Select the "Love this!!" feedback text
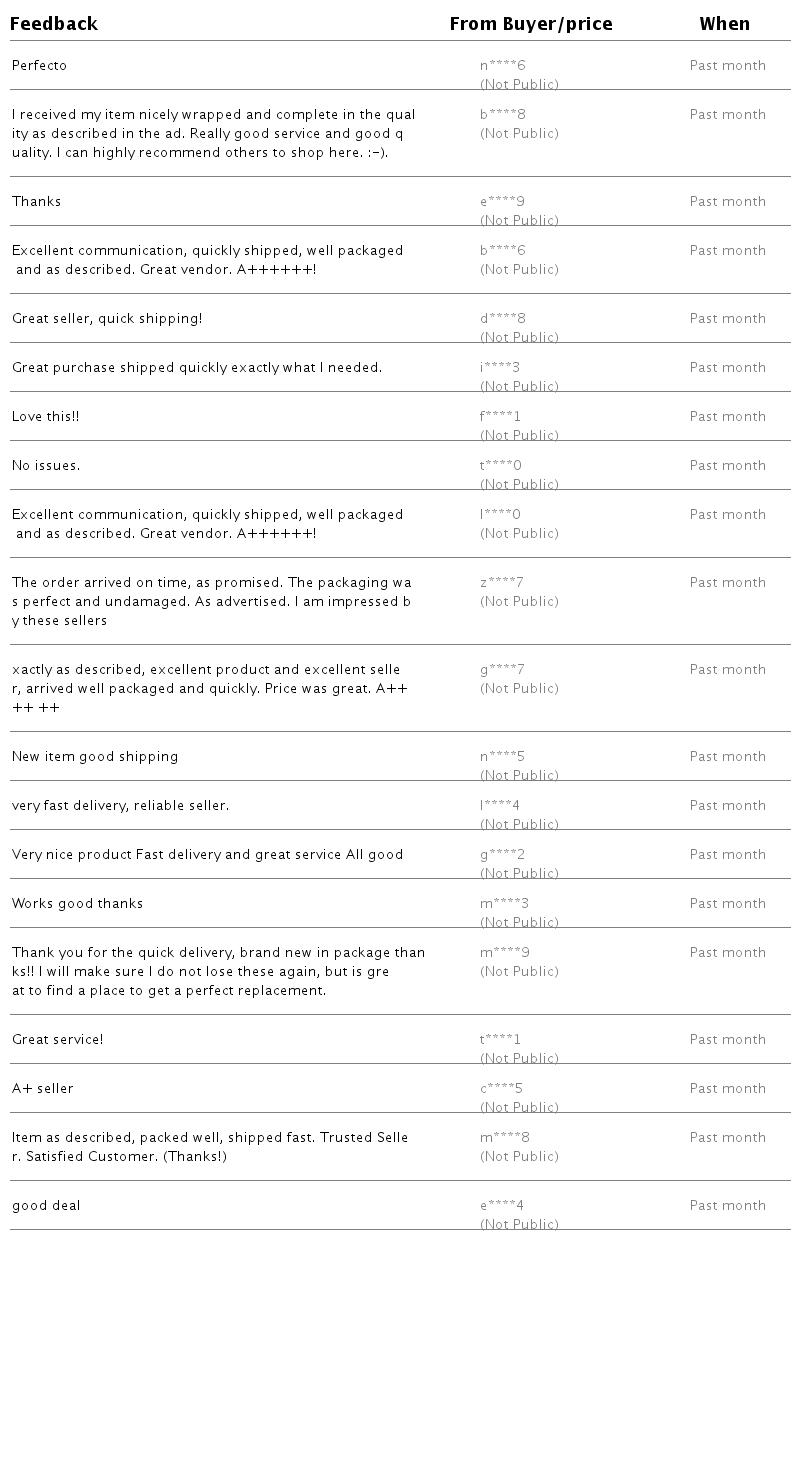800x1480 pixels. [45, 417]
